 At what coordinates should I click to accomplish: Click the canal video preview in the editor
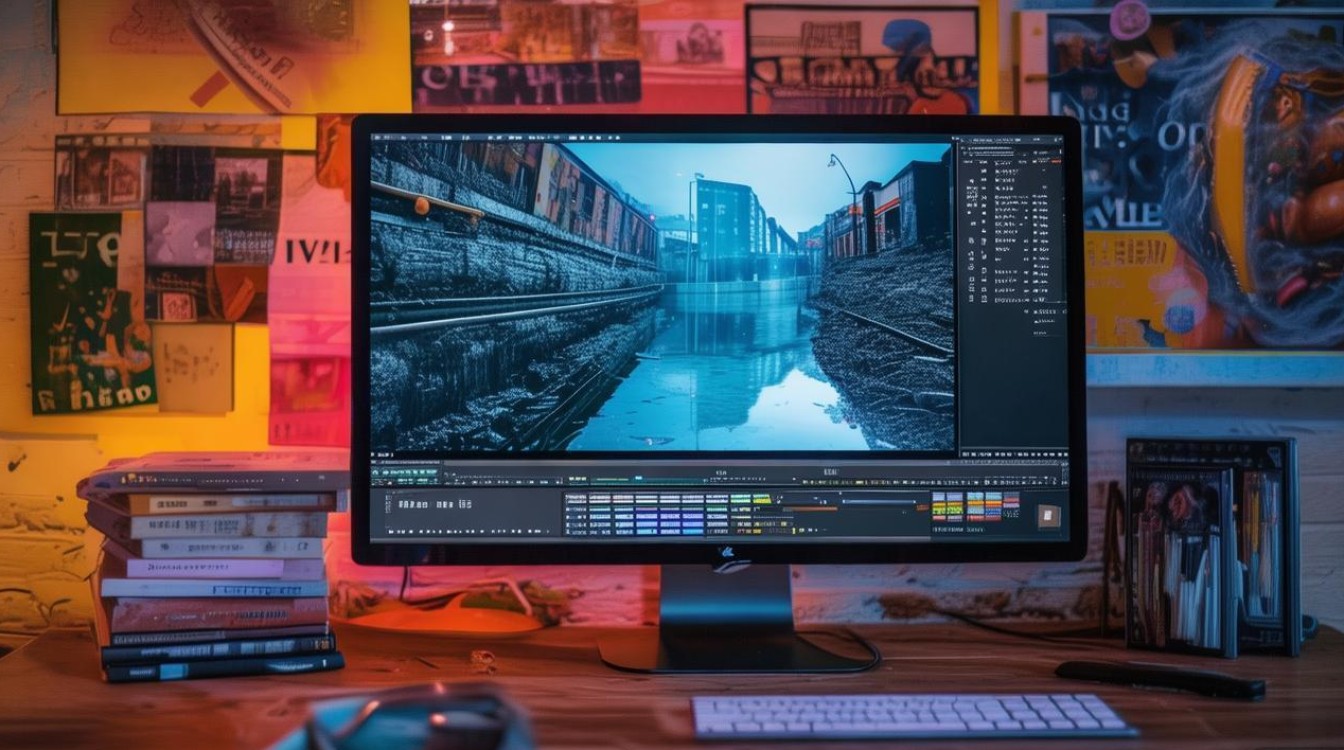tap(662, 296)
